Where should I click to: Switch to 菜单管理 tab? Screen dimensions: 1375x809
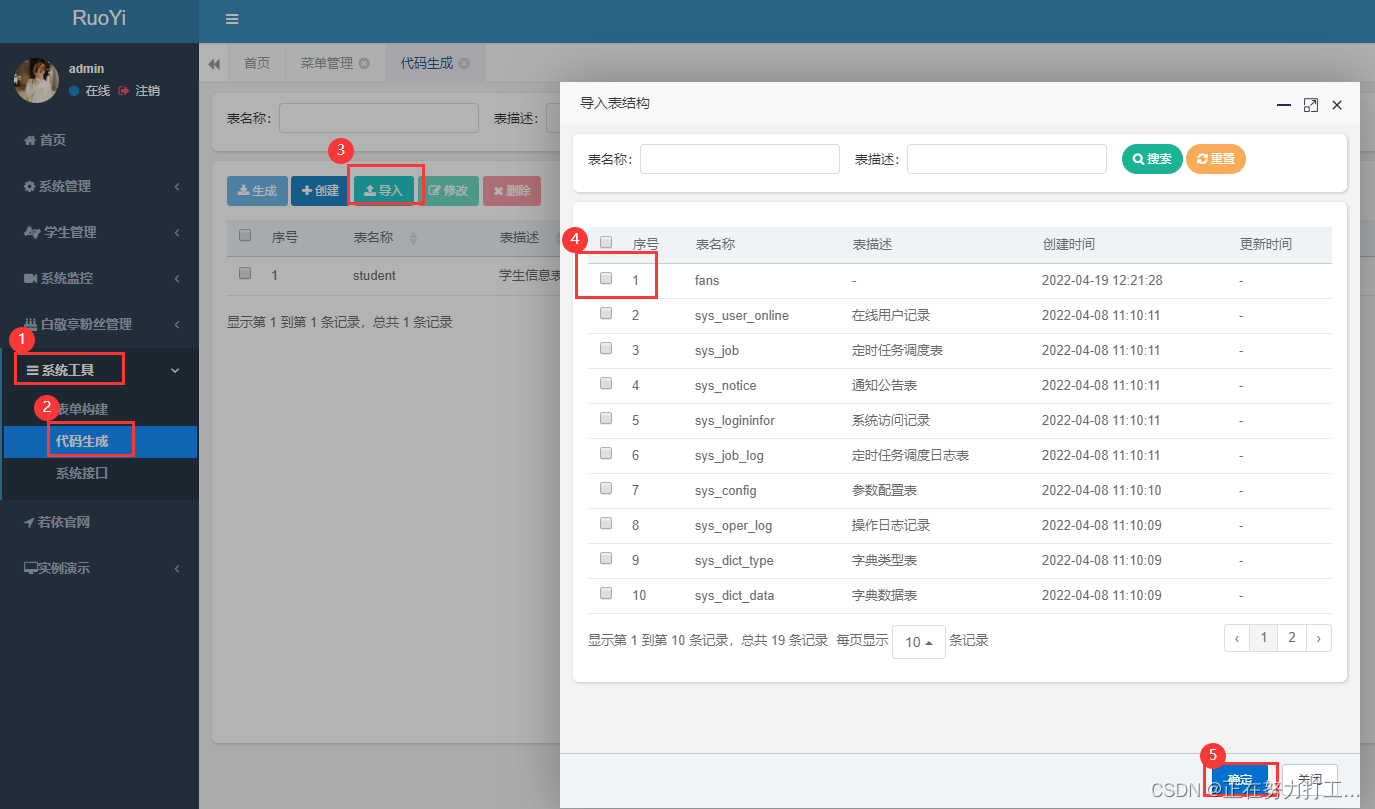(x=327, y=63)
